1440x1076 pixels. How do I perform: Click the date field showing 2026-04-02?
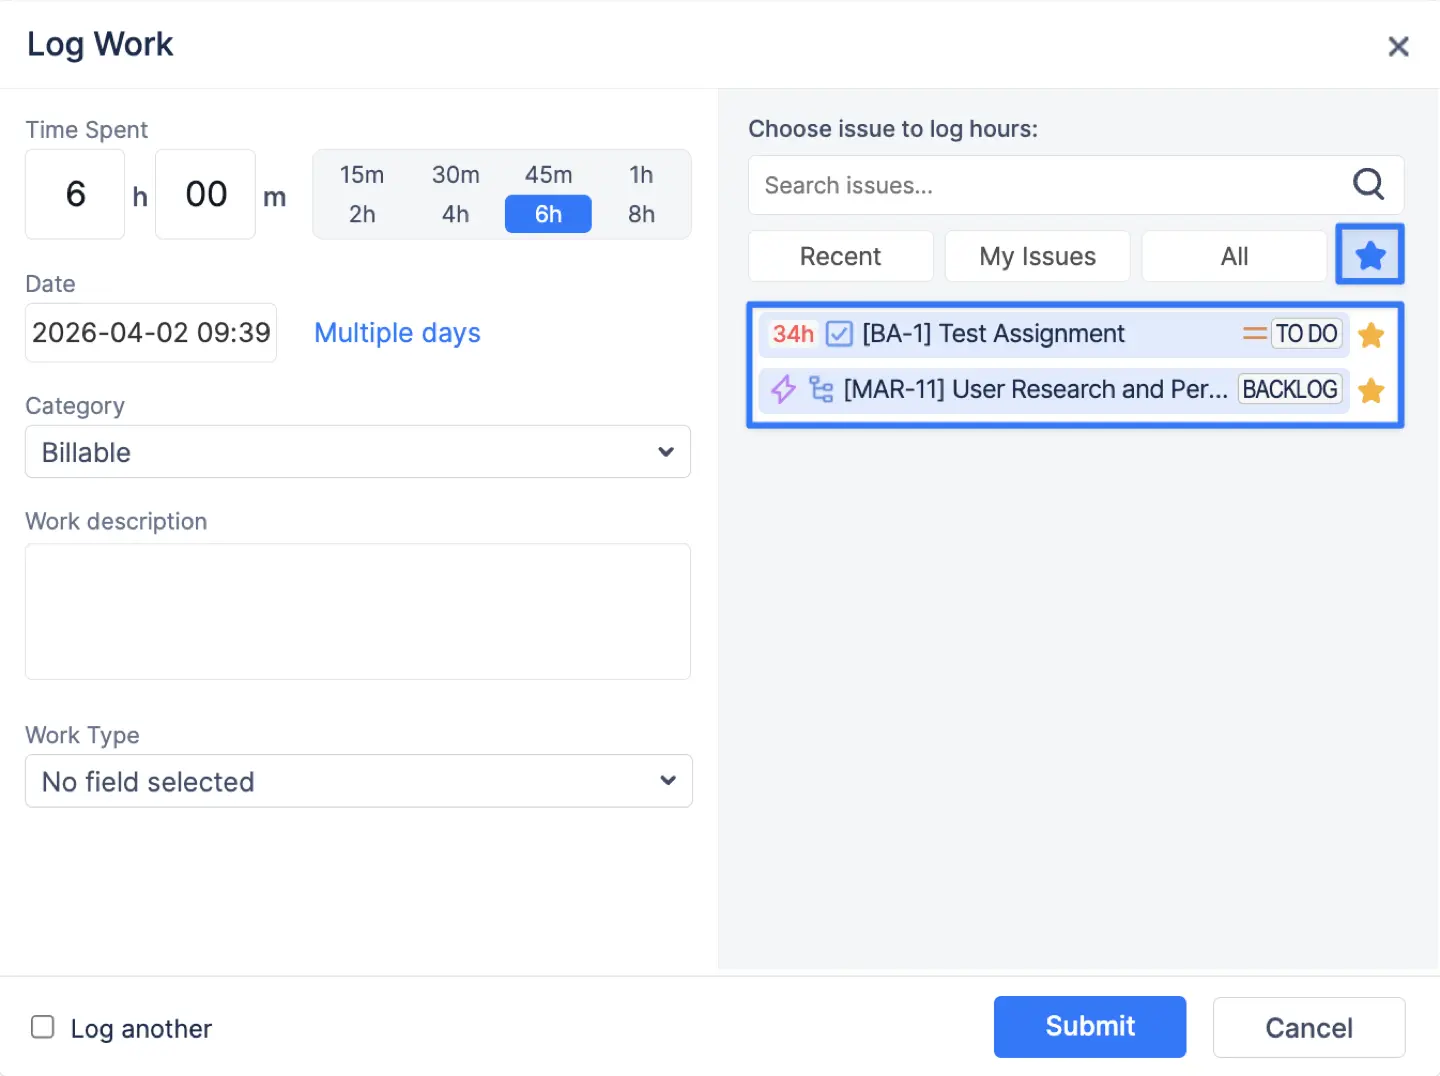[150, 332]
